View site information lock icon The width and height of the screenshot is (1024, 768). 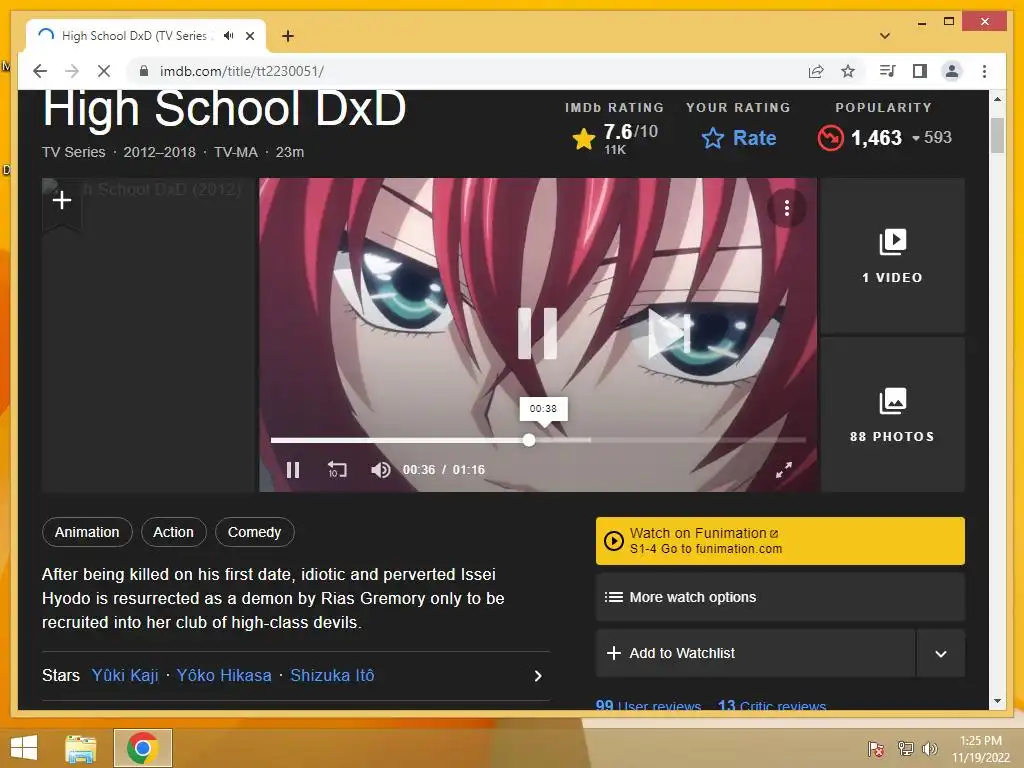(x=144, y=71)
